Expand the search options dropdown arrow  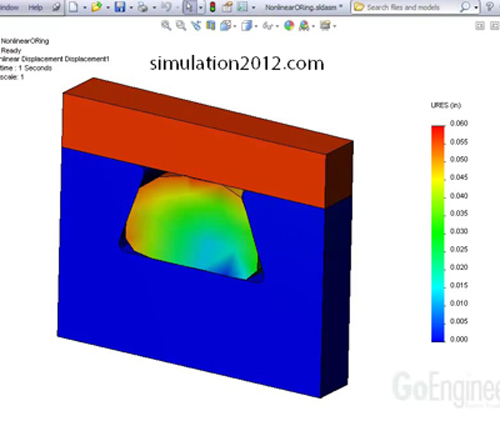coord(476,7)
